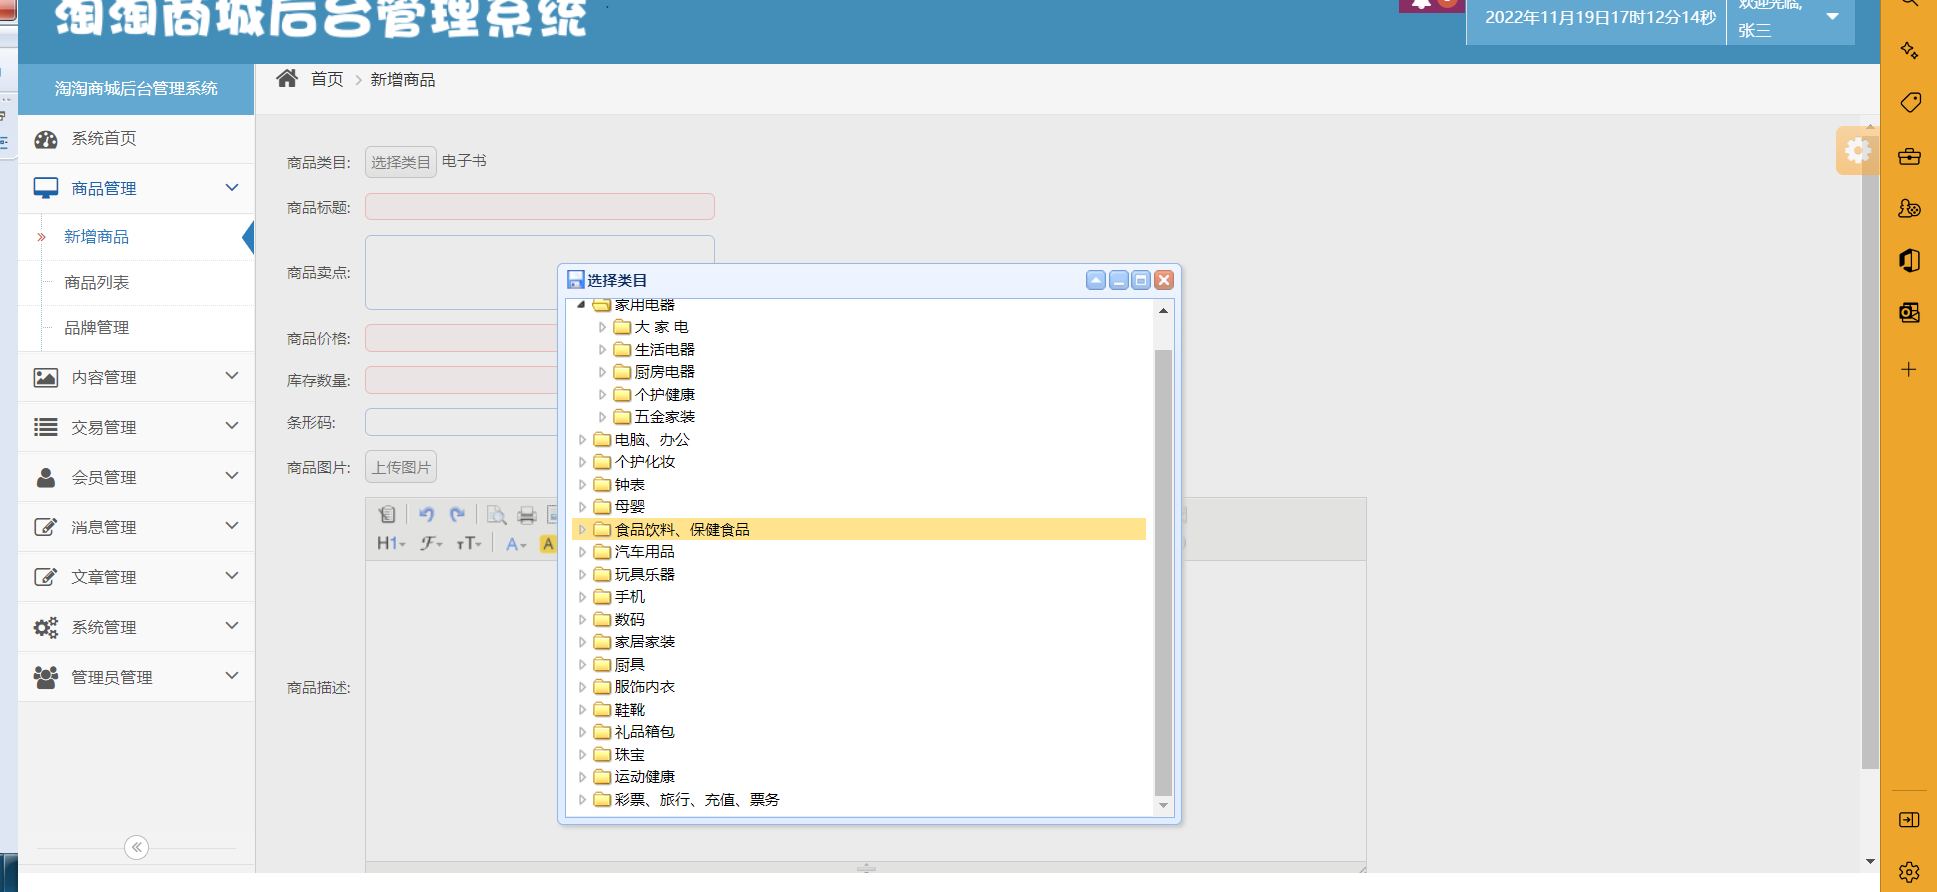Screen dimensions: 1937x892
Task: Open 系统首页 dashboard icon in sidebar
Action: (46, 139)
